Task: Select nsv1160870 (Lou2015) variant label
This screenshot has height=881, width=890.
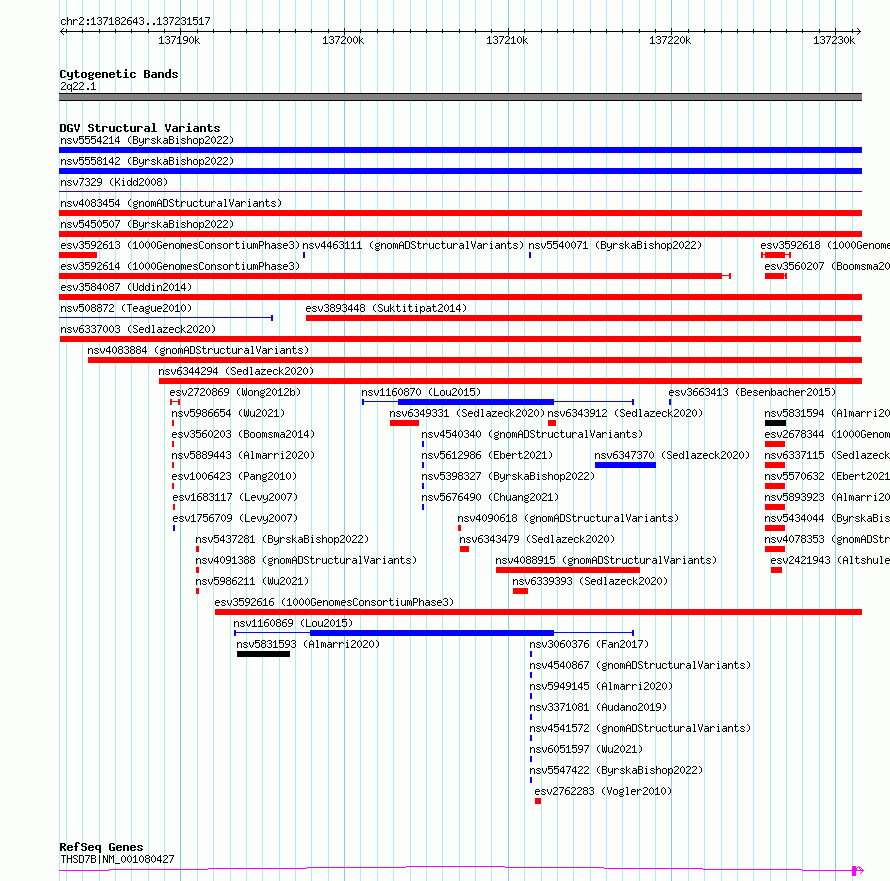Action: (x=421, y=392)
